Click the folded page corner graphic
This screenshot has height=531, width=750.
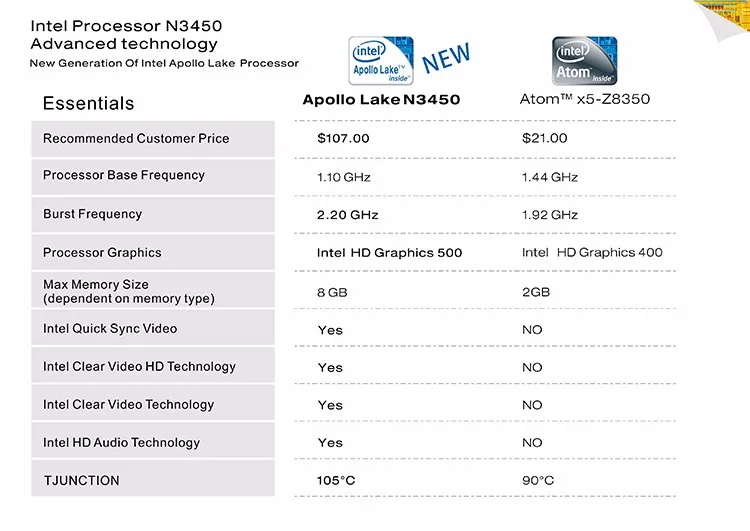(x=721, y=20)
